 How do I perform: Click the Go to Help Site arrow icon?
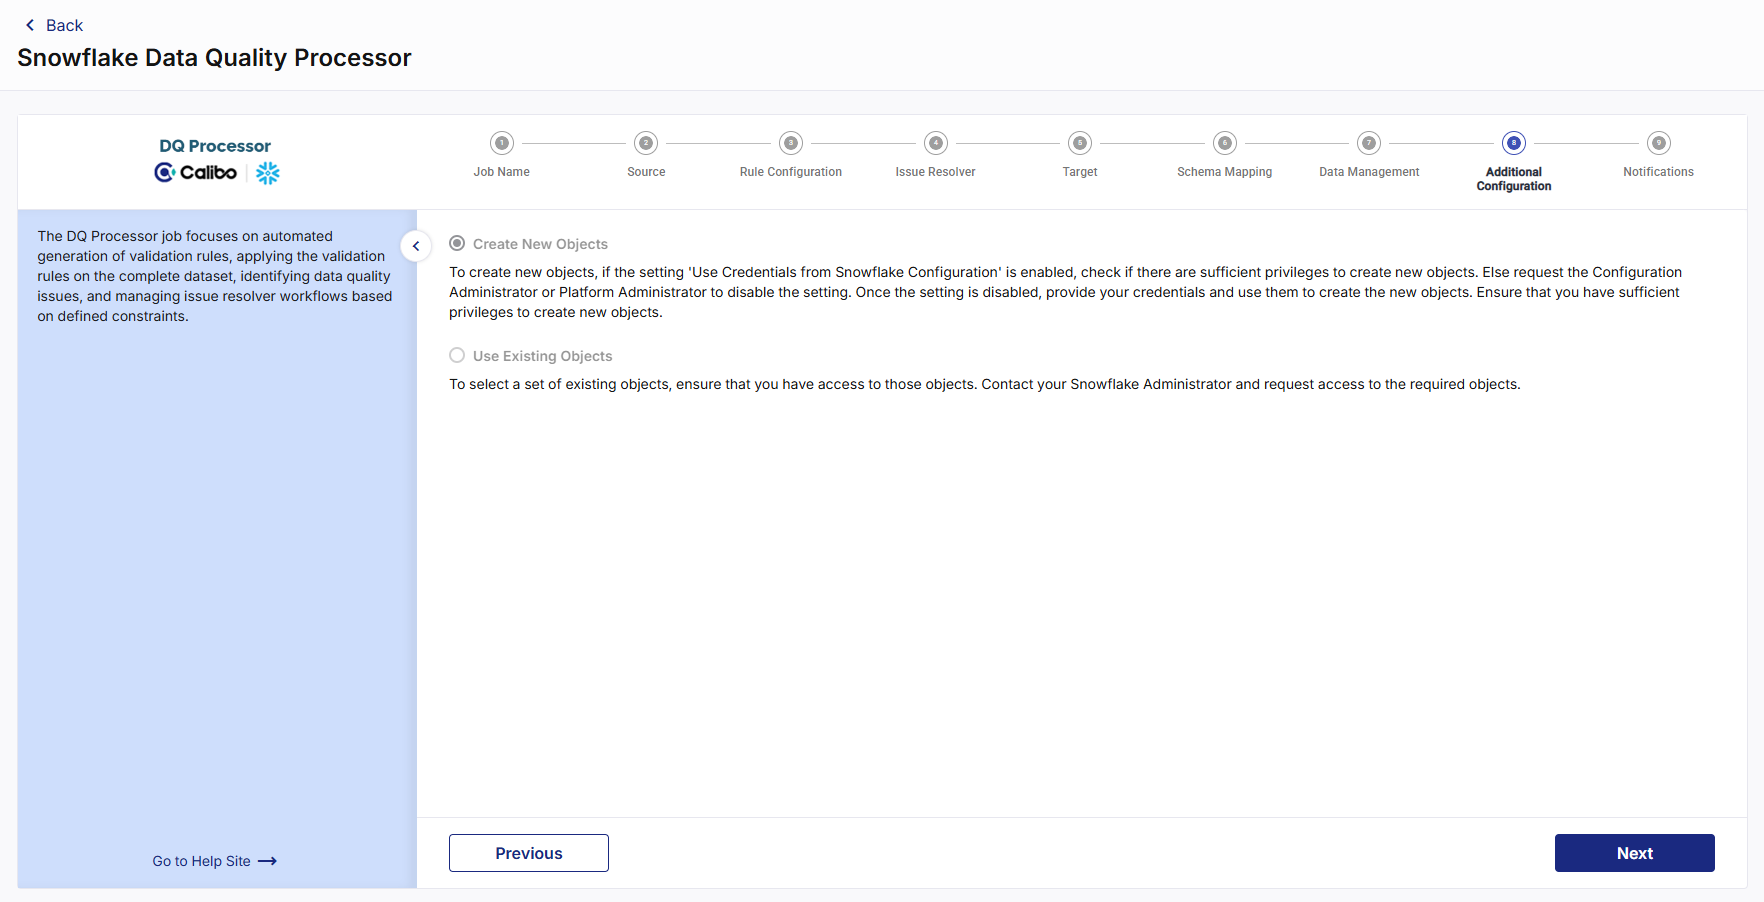[x=267, y=861]
